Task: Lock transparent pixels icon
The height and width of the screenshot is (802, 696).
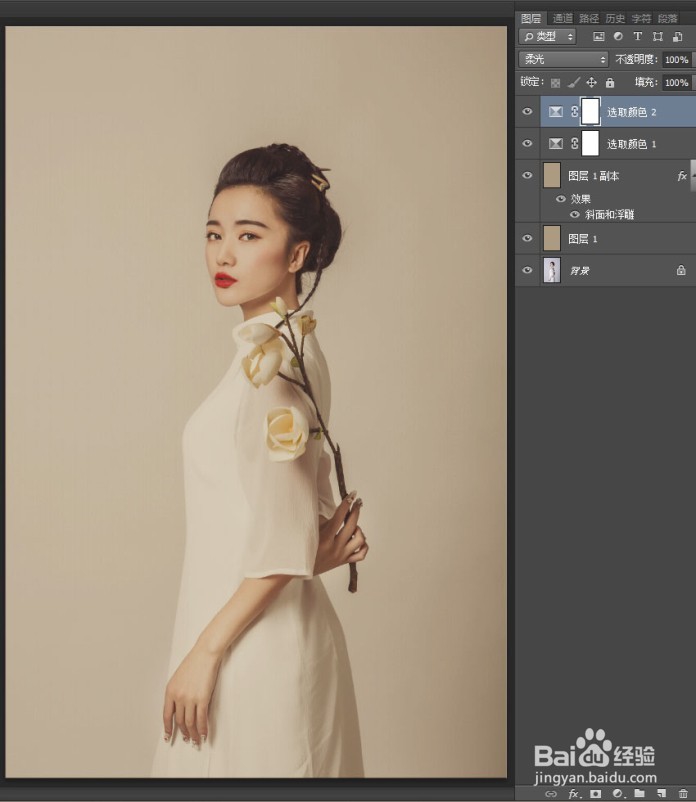Action: [555, 83]
